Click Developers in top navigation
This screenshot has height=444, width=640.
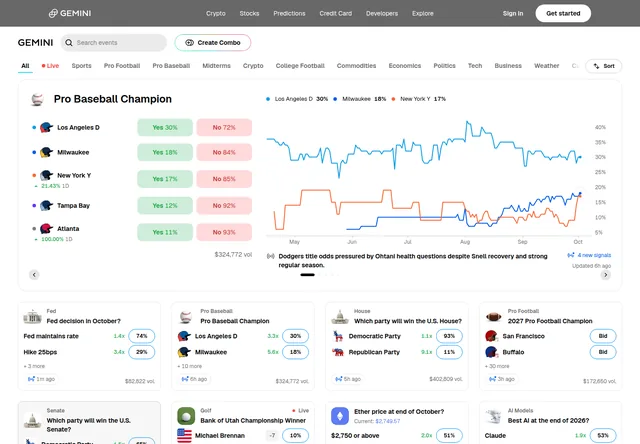[x=382, y=13]
